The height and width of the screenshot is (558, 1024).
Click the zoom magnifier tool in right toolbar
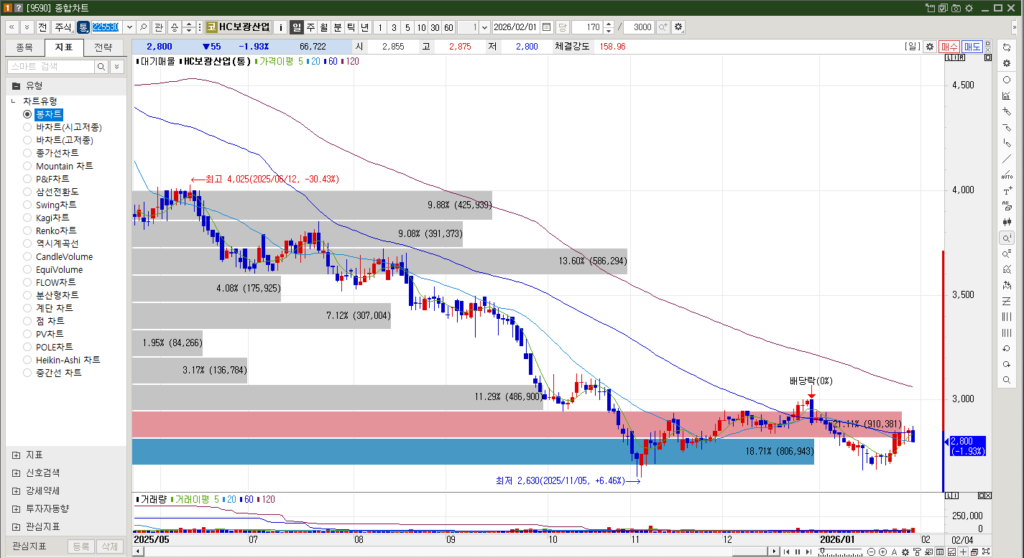coord(1006,238)
